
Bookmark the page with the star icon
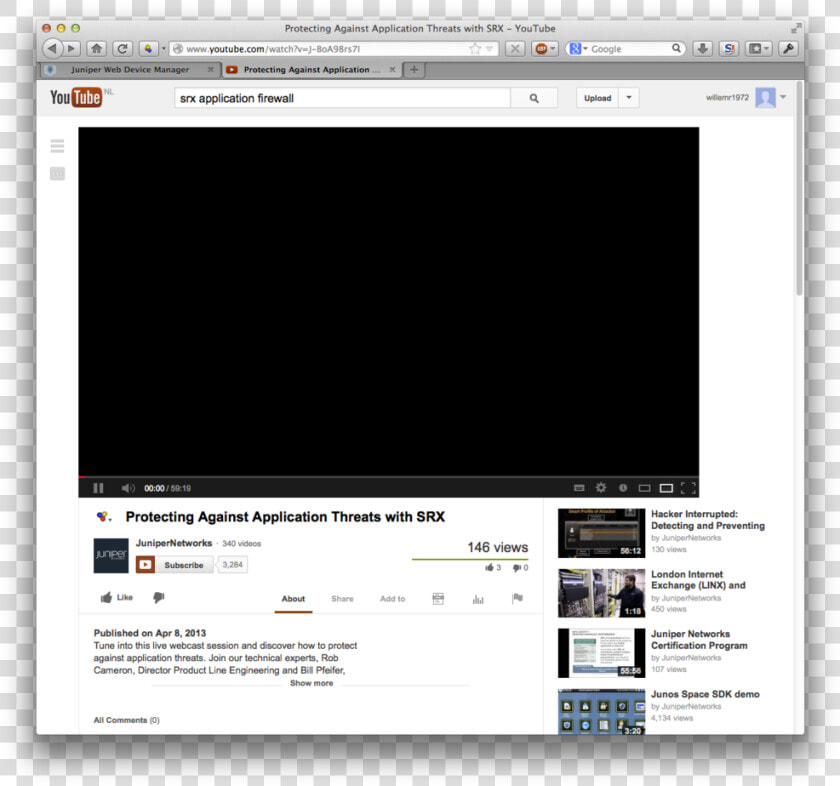(475, 49)
